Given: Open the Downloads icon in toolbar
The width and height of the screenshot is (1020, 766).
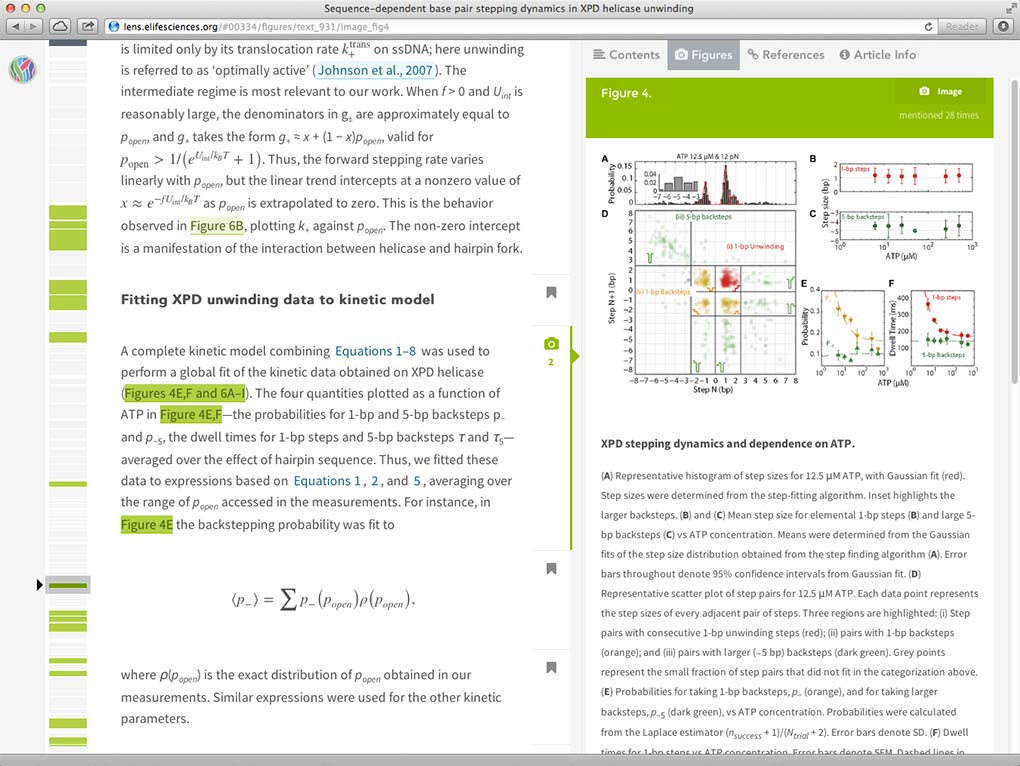Looking at the screenshot, I should pyautogui.click(x=1003, y=27).
